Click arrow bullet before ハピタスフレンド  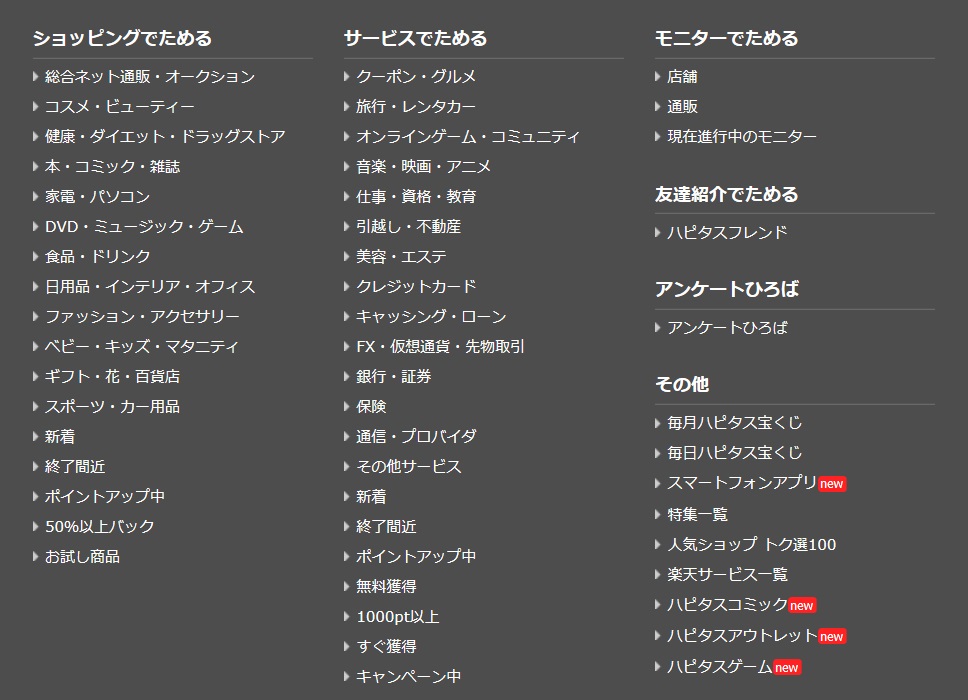(x=657, y=233)
